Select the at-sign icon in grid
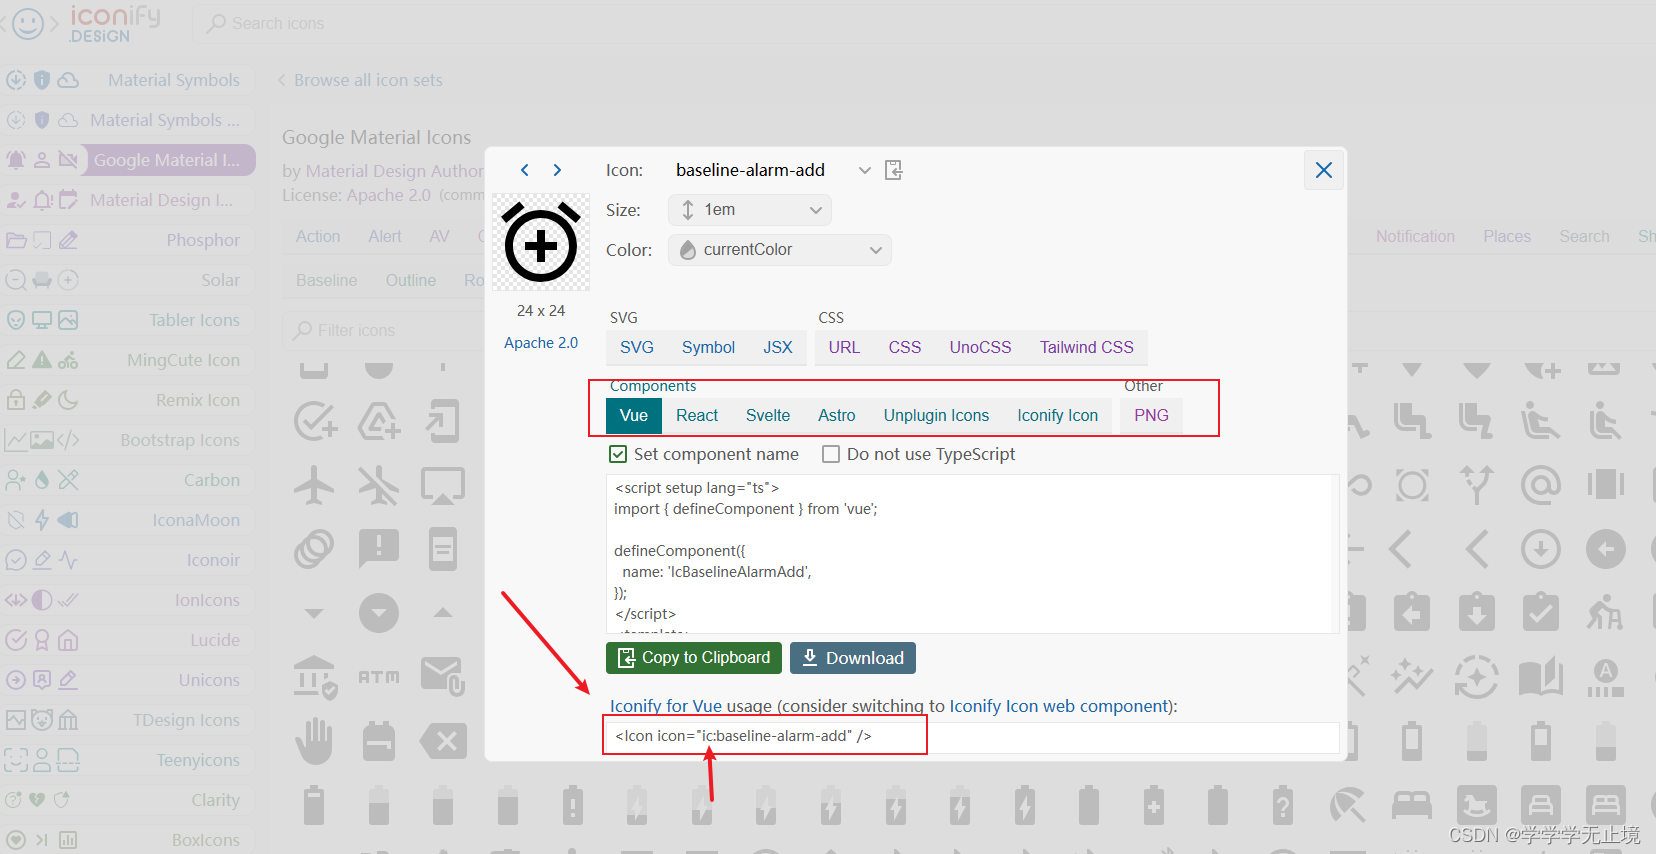The height and width of the screenshot is (854, 1656). coord(1541,485)
